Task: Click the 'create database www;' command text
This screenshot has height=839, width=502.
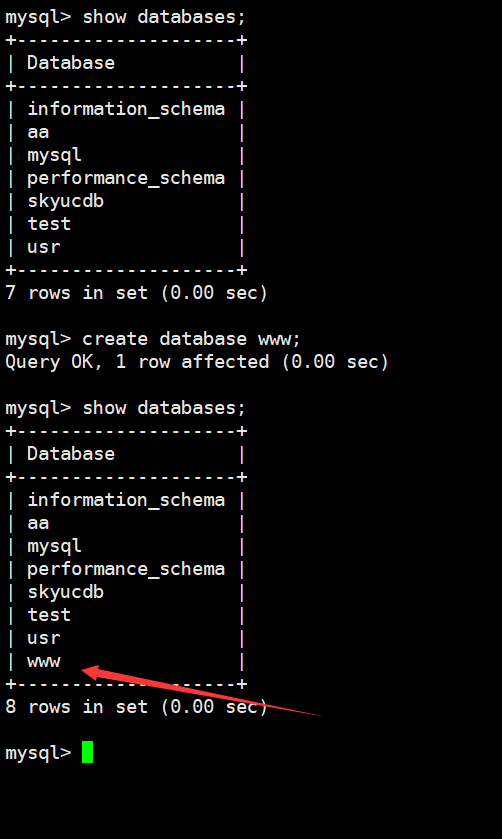Action: click(192, 339)
